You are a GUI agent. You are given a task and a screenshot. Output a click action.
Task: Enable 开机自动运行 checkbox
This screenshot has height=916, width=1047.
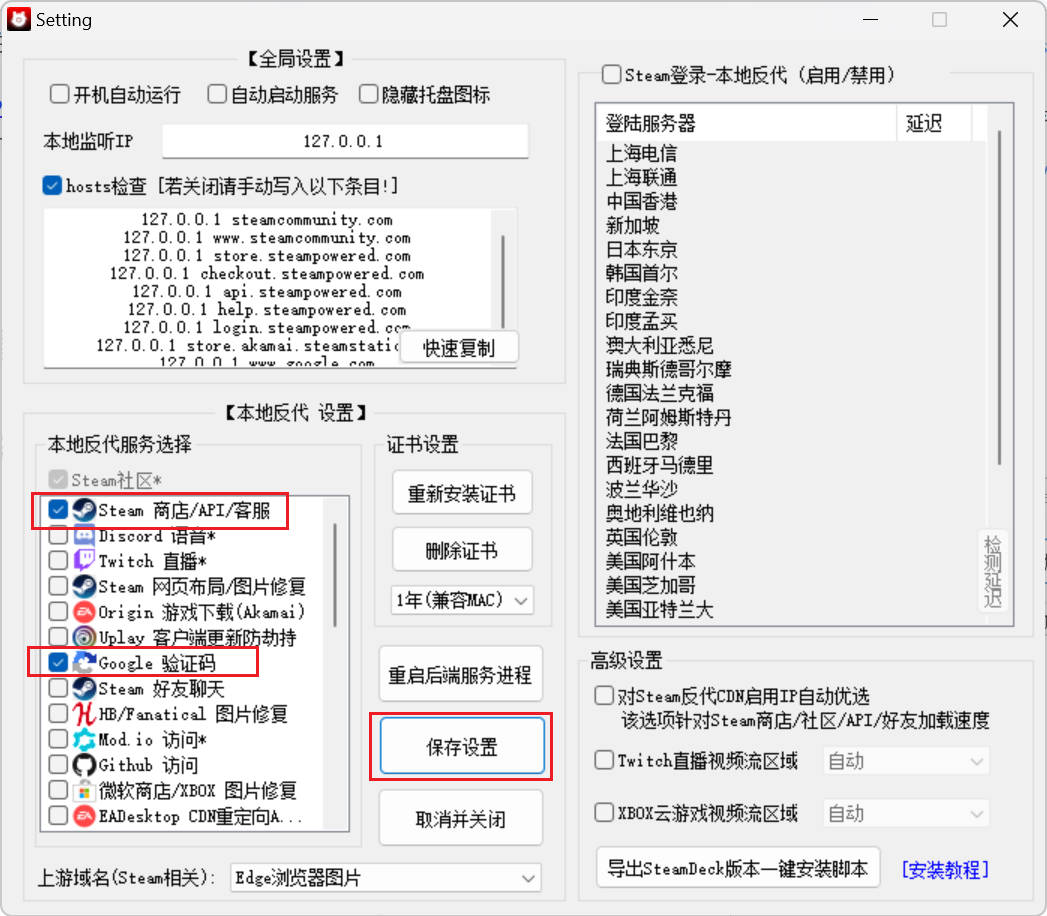59,93
